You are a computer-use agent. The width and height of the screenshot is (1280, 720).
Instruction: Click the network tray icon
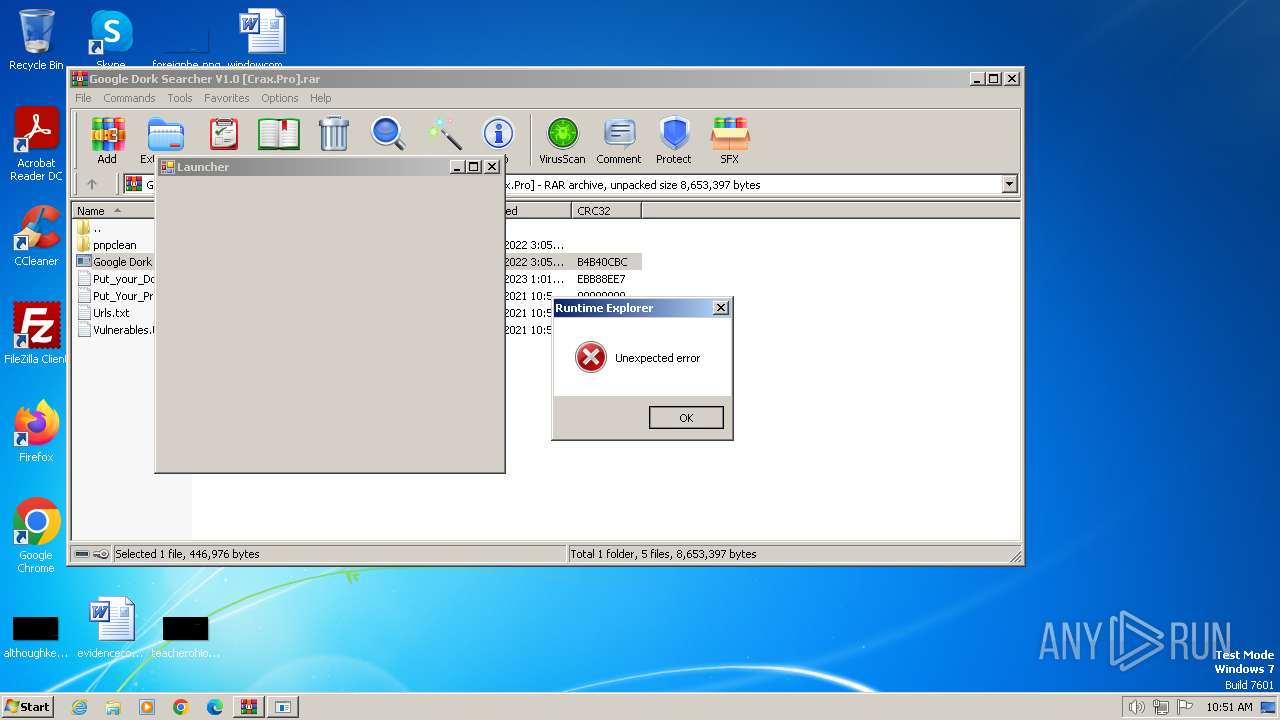pyautogui.click(x=1160, y=707)
